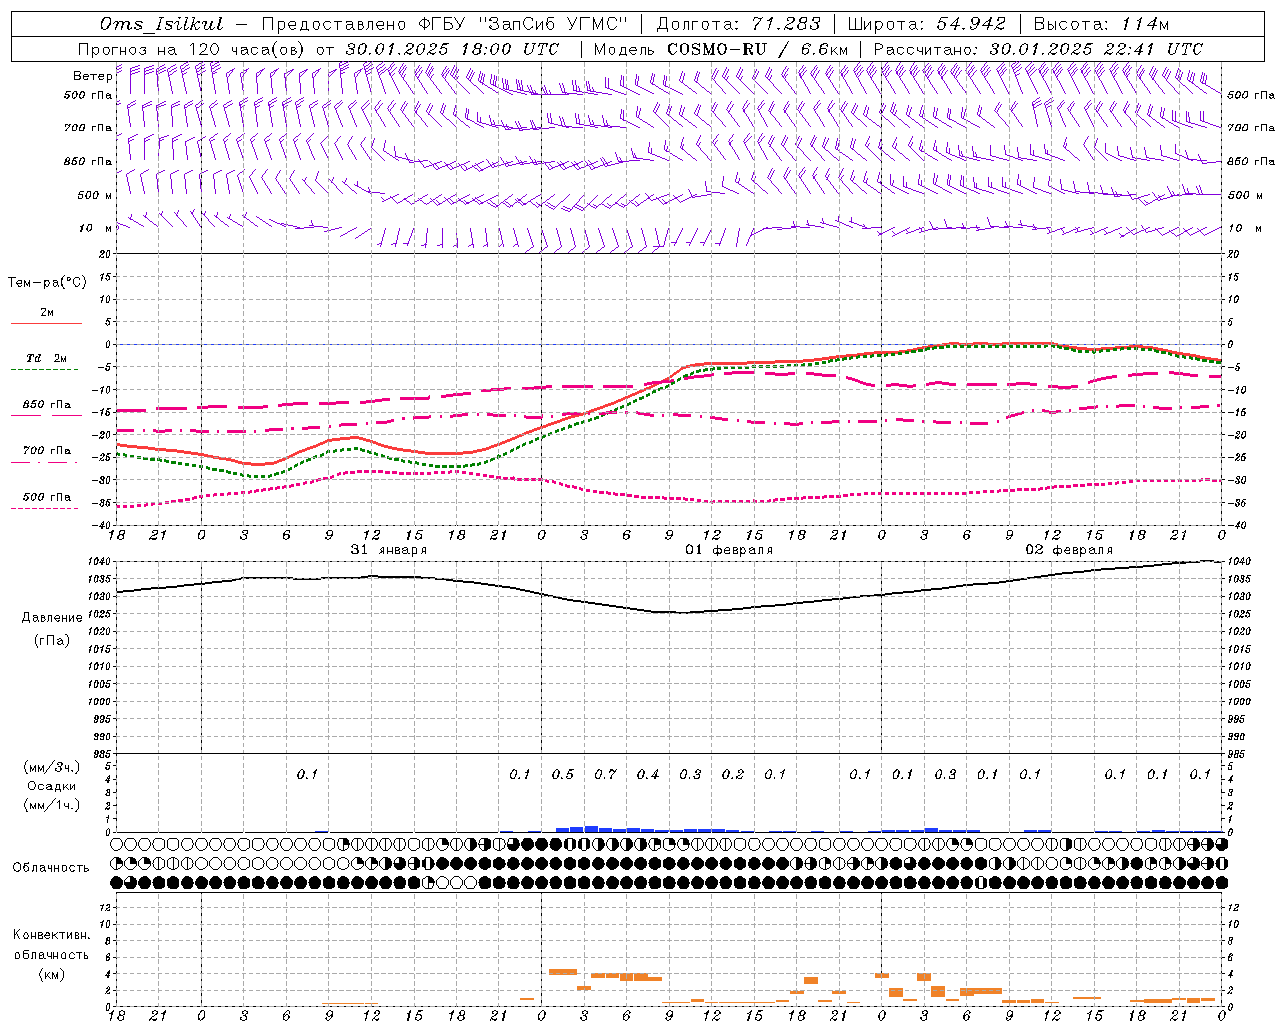
Task: Click the date label 31 января
Action: click(388, 550)
